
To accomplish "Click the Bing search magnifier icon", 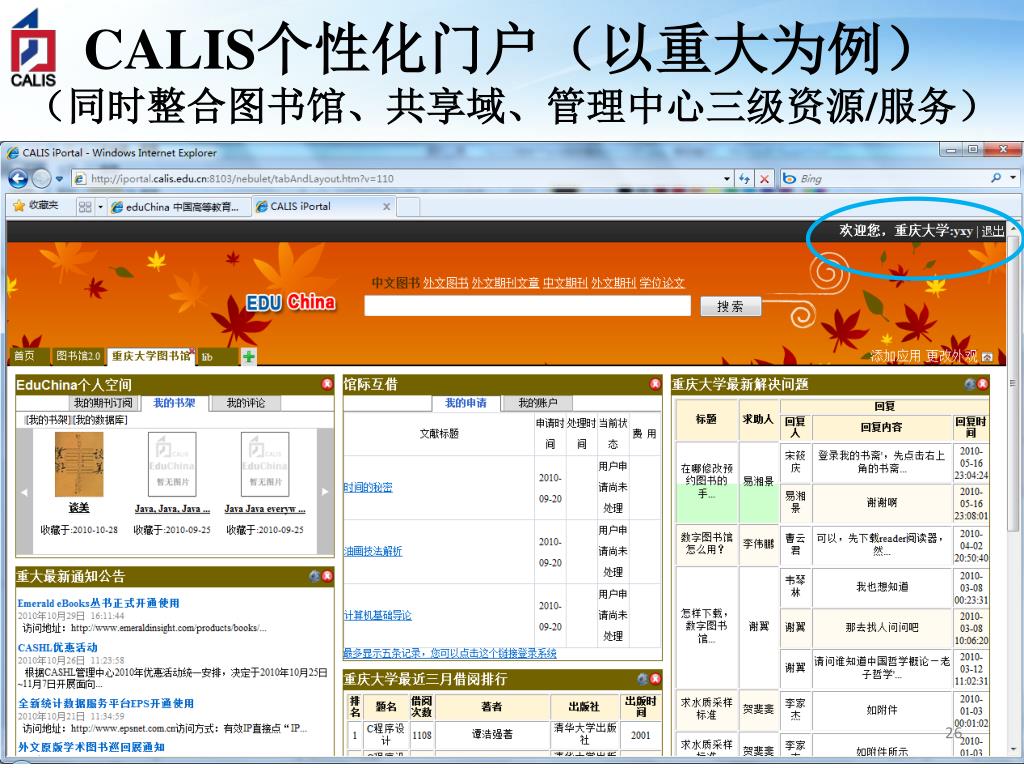I will point(996,178).
